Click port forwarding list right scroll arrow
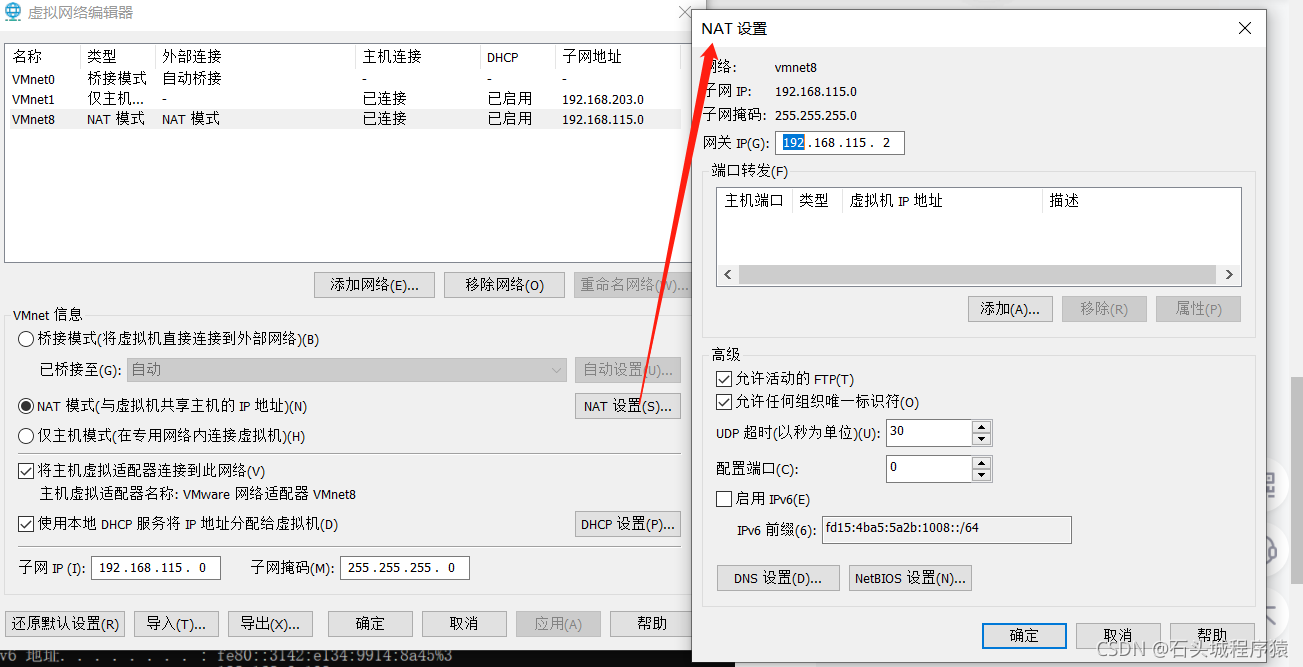 point(1230,275)
